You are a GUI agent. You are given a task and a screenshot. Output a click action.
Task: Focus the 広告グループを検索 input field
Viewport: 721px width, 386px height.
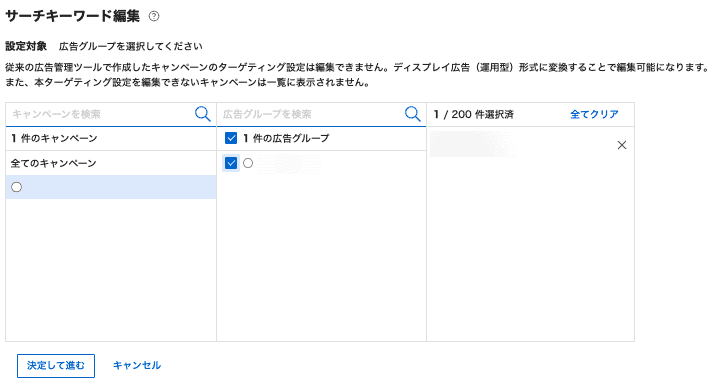pos(311,114)
